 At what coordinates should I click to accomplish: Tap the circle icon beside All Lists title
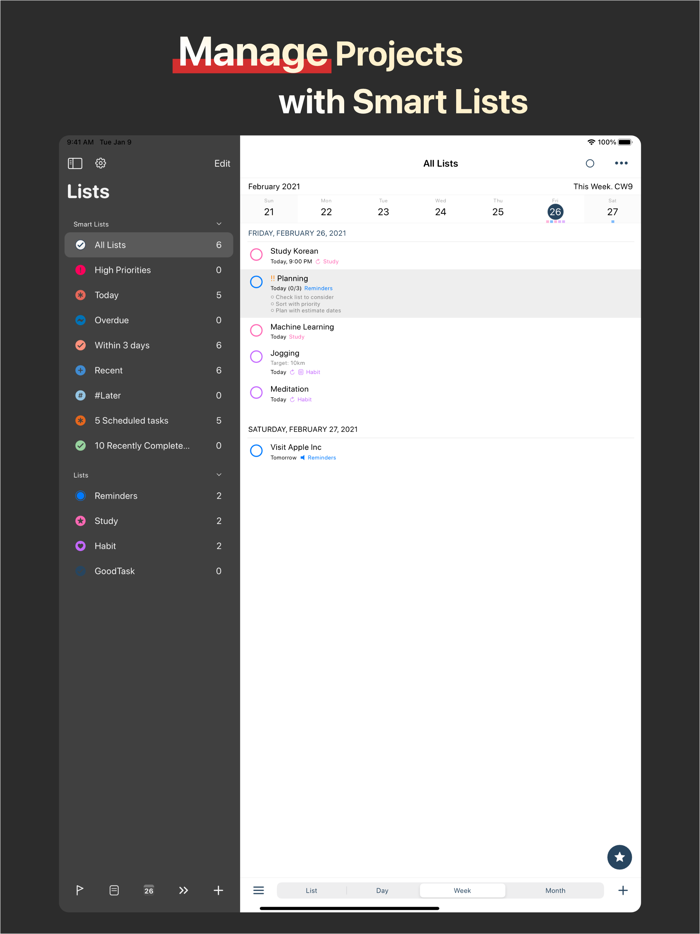590,163
